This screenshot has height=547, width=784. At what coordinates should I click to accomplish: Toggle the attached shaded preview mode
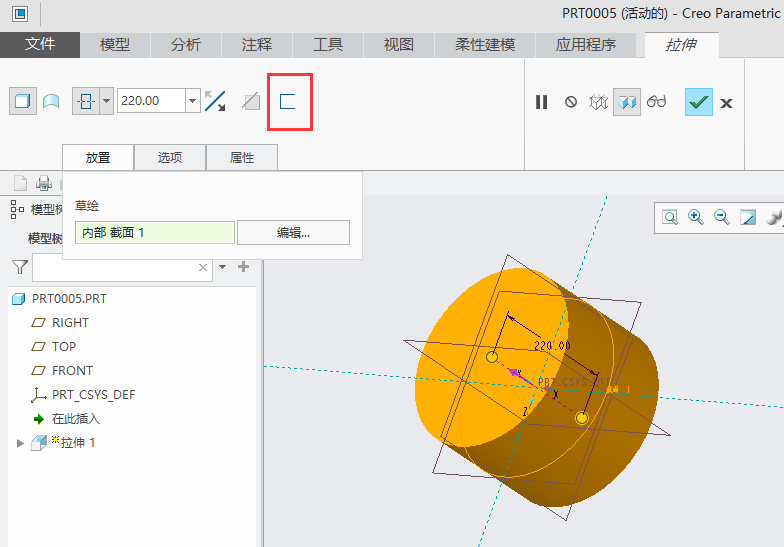point(627,102)
